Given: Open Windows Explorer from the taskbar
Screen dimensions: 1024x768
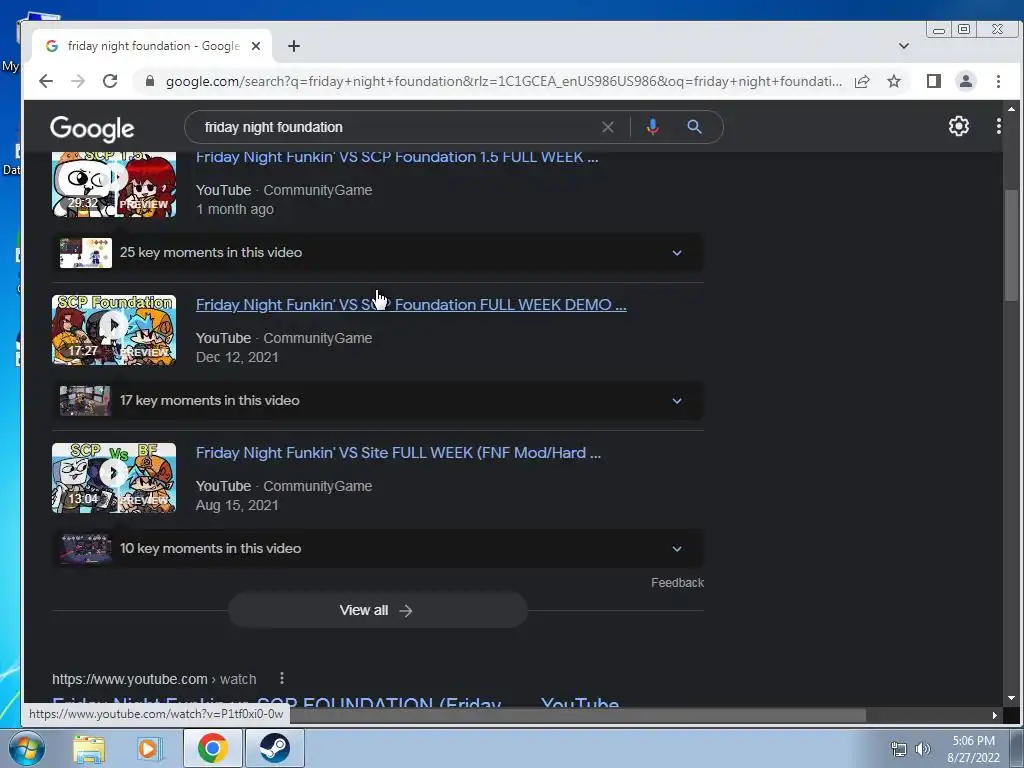Looking at the screenshot, I should click(89, 748).
